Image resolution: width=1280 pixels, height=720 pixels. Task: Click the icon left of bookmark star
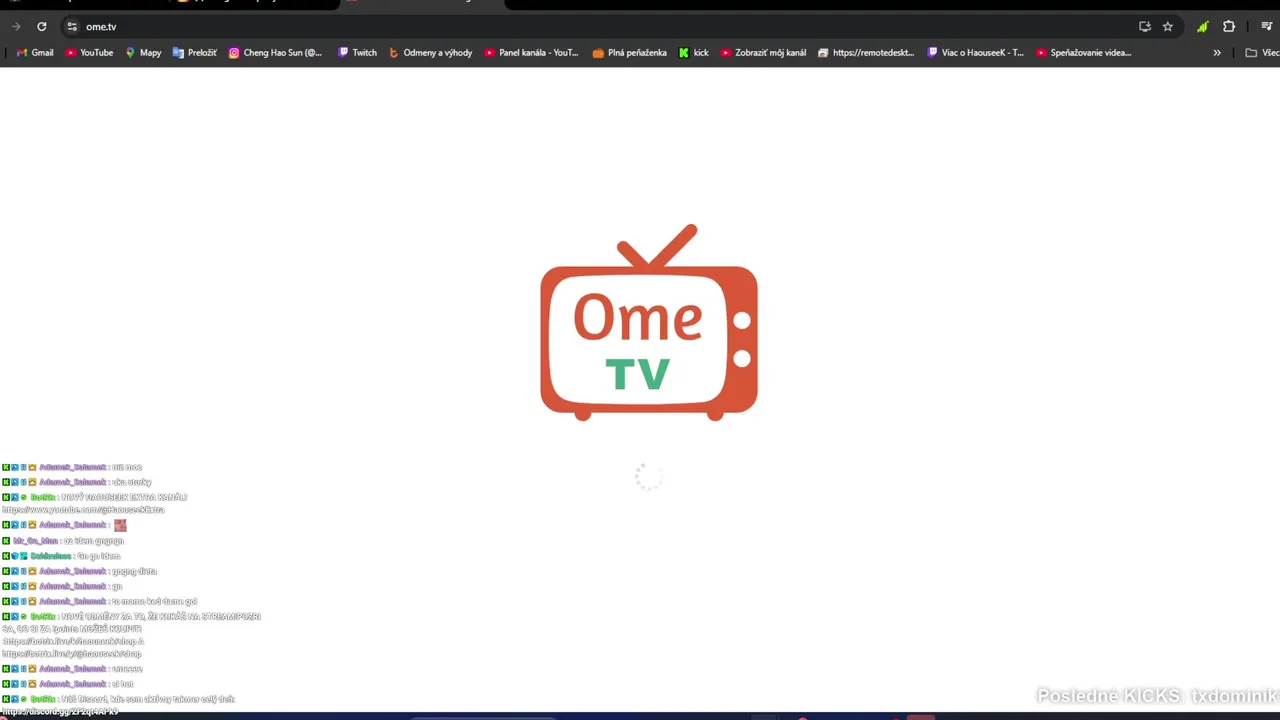tap(1145, 27)
